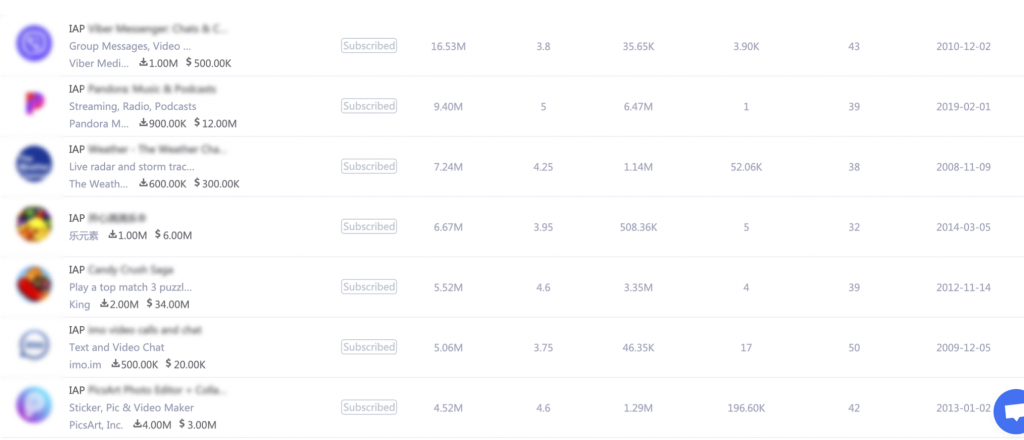Click the imo app icon
Screen dimensions: 1024x440
click(x=34, y=345)
